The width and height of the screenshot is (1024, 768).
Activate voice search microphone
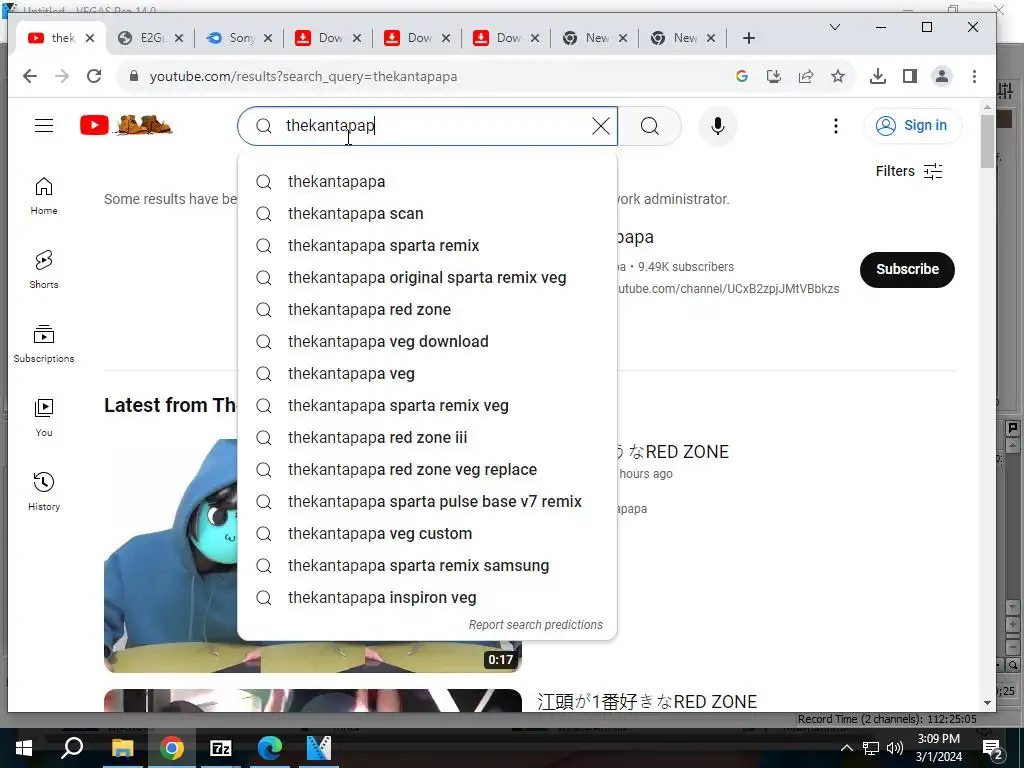718,125
